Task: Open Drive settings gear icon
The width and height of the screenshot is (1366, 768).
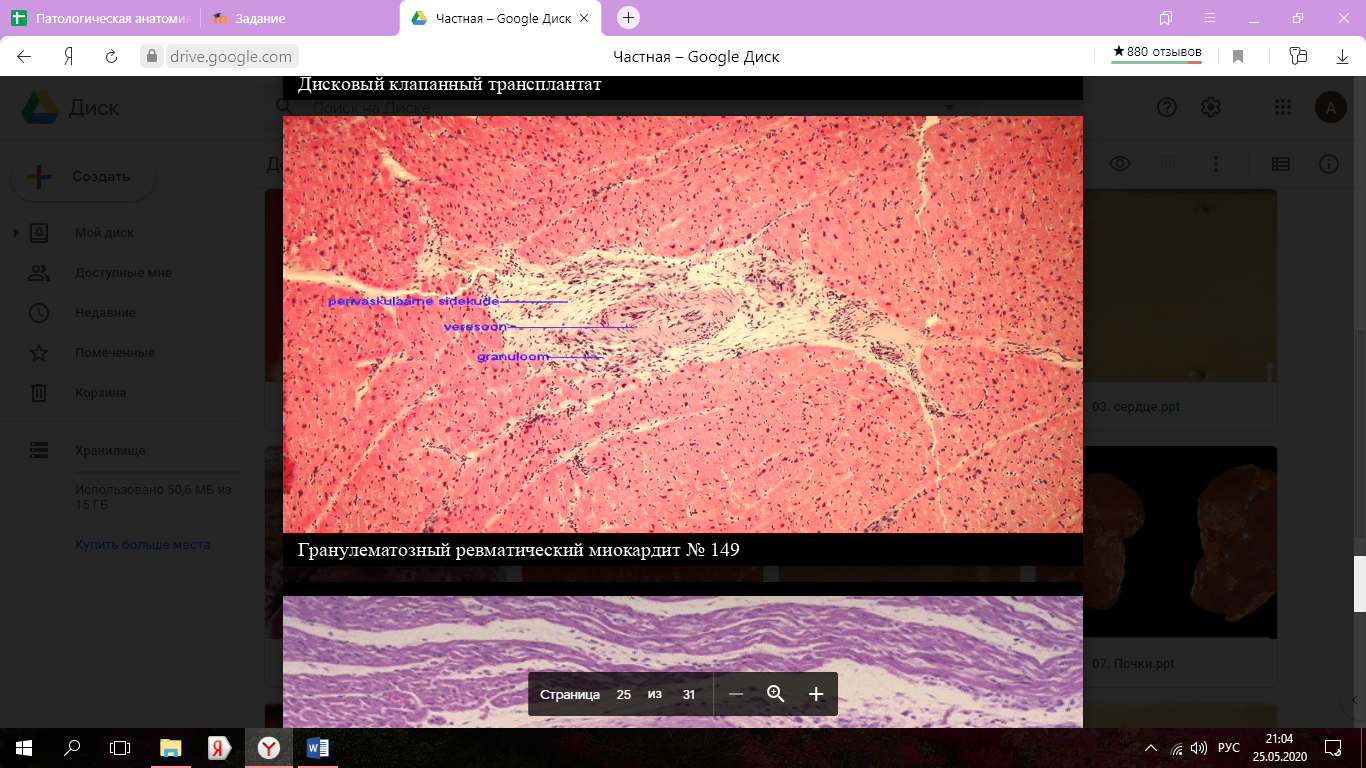Action: pyautogui.click(x=1211, y=107)
